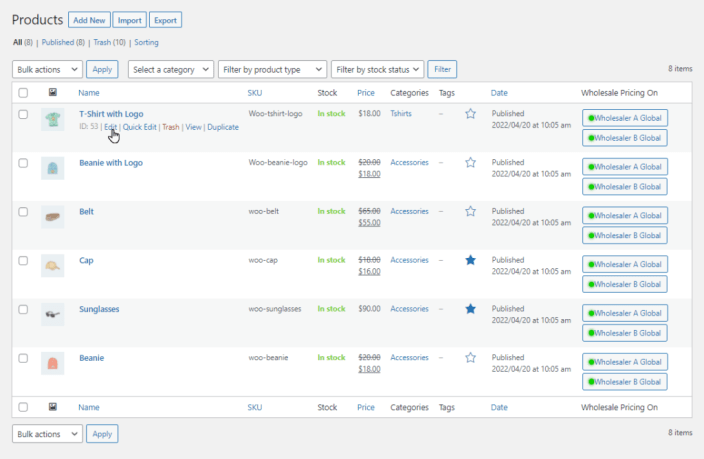Switch to the Published products view
The height and width of the screenshot is (459, 704).
(x=64, y=43)
